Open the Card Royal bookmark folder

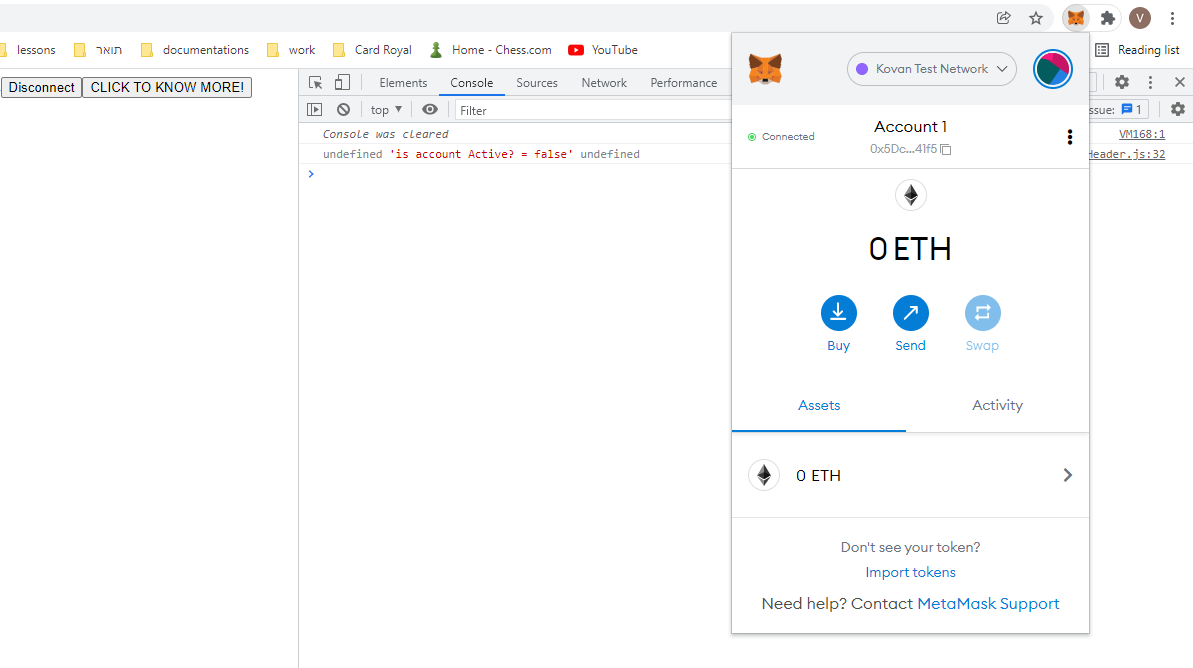pos(372,49)
